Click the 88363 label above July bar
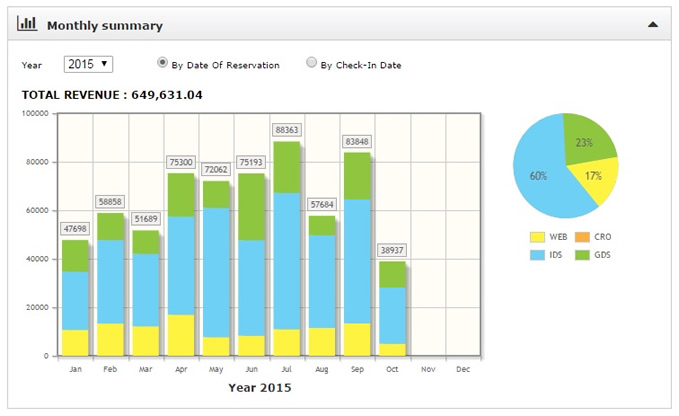Image resolution: width=679 pixels, height=416 pixels. pyautogui.click(x=287, y=130)
